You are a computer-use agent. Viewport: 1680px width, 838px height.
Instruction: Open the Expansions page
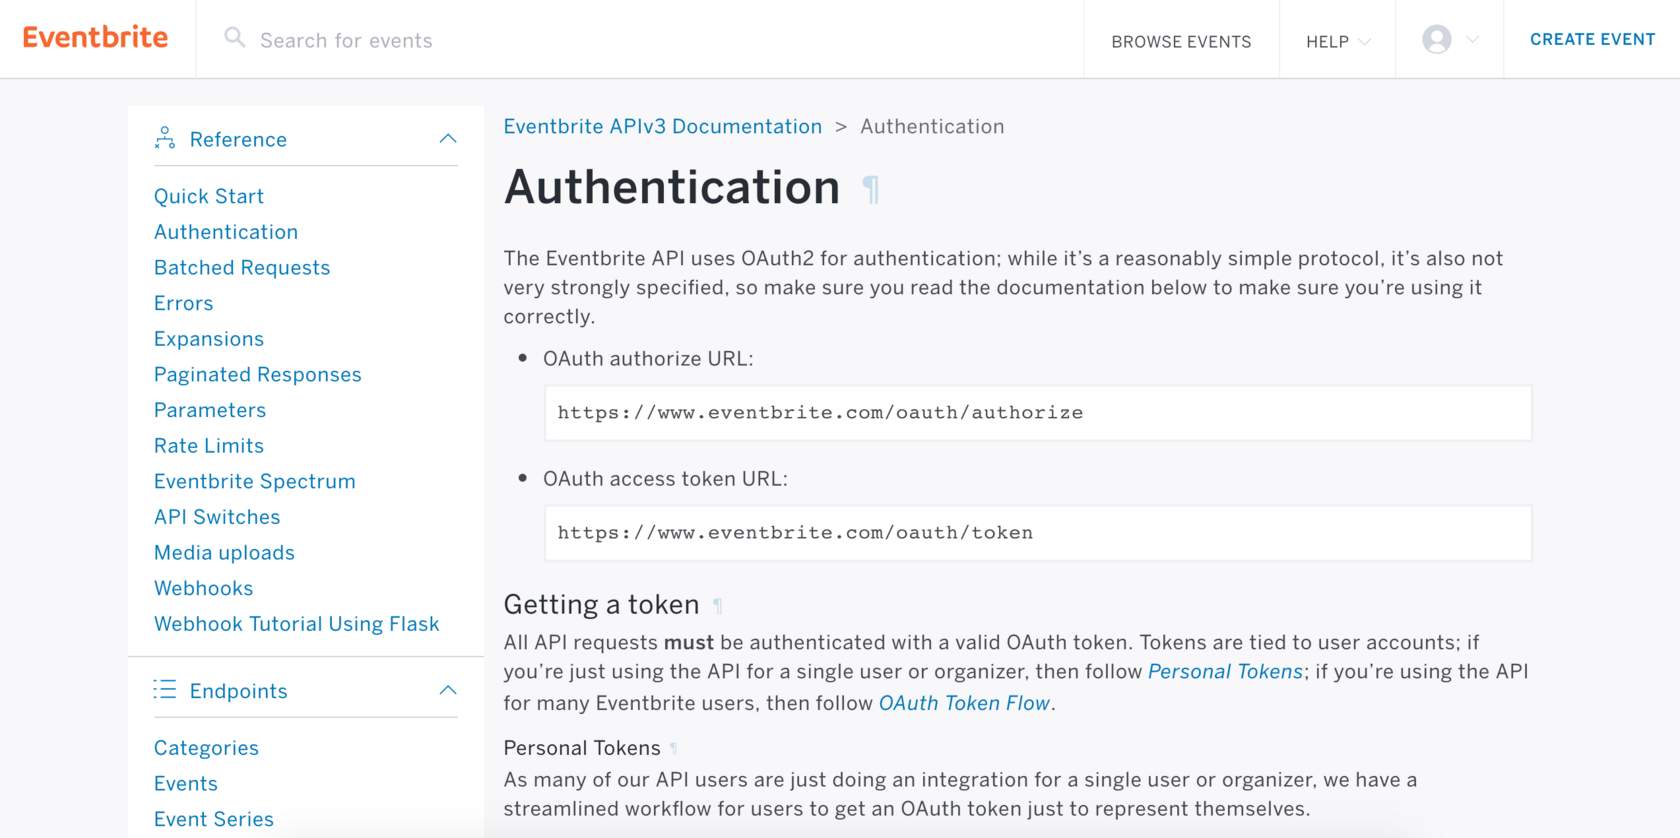pyautogui.click(x=209, y=339)
